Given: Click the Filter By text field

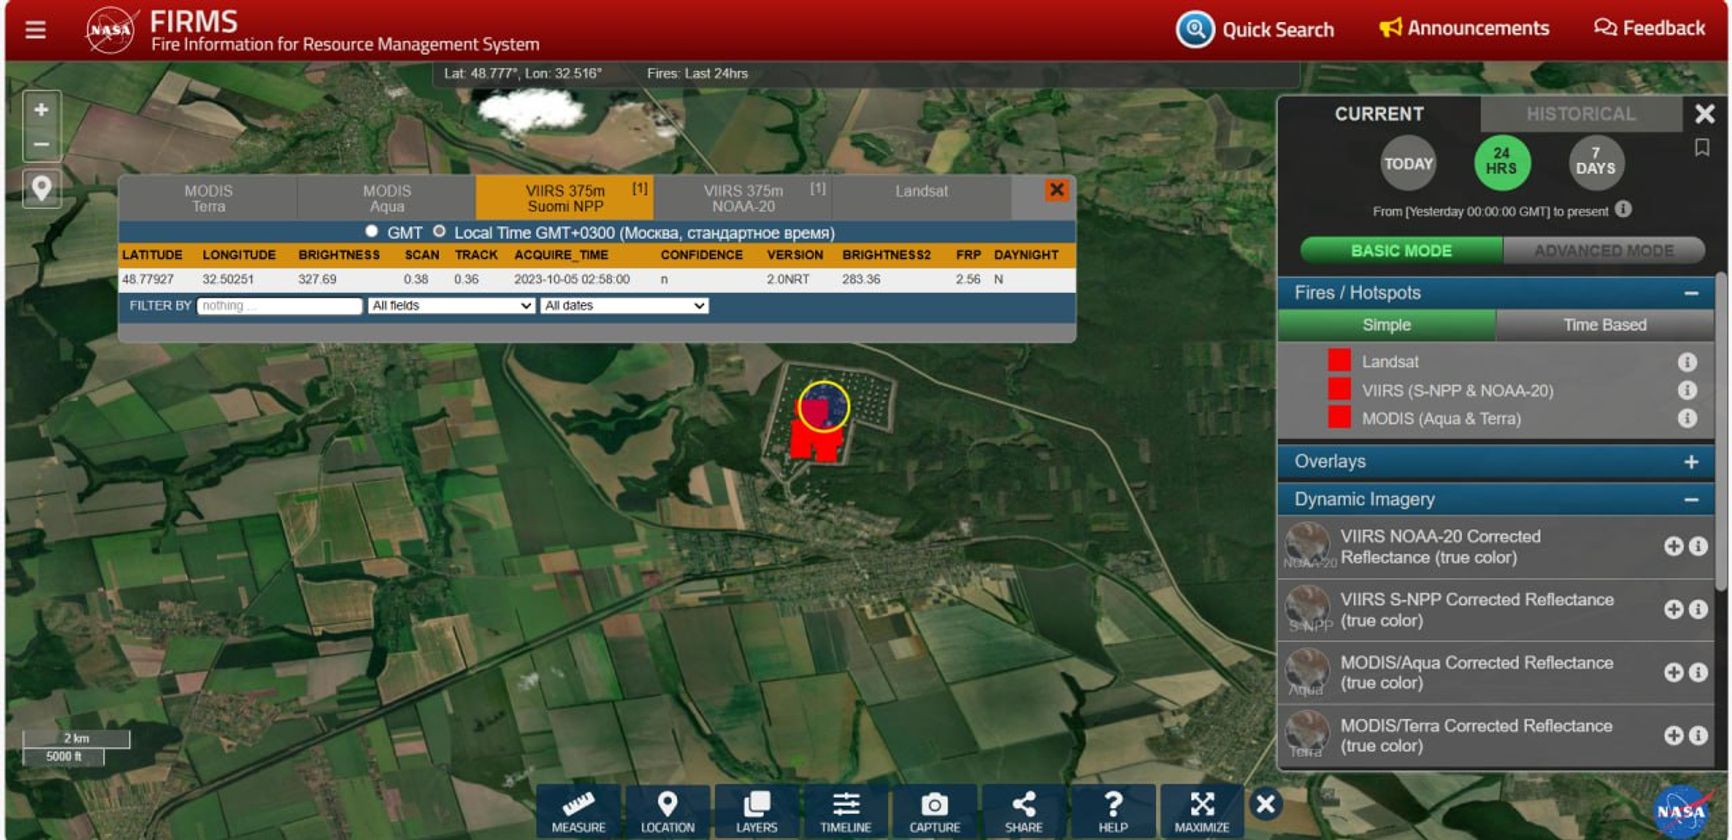Looking at the screenshot, I should point(279,306).
